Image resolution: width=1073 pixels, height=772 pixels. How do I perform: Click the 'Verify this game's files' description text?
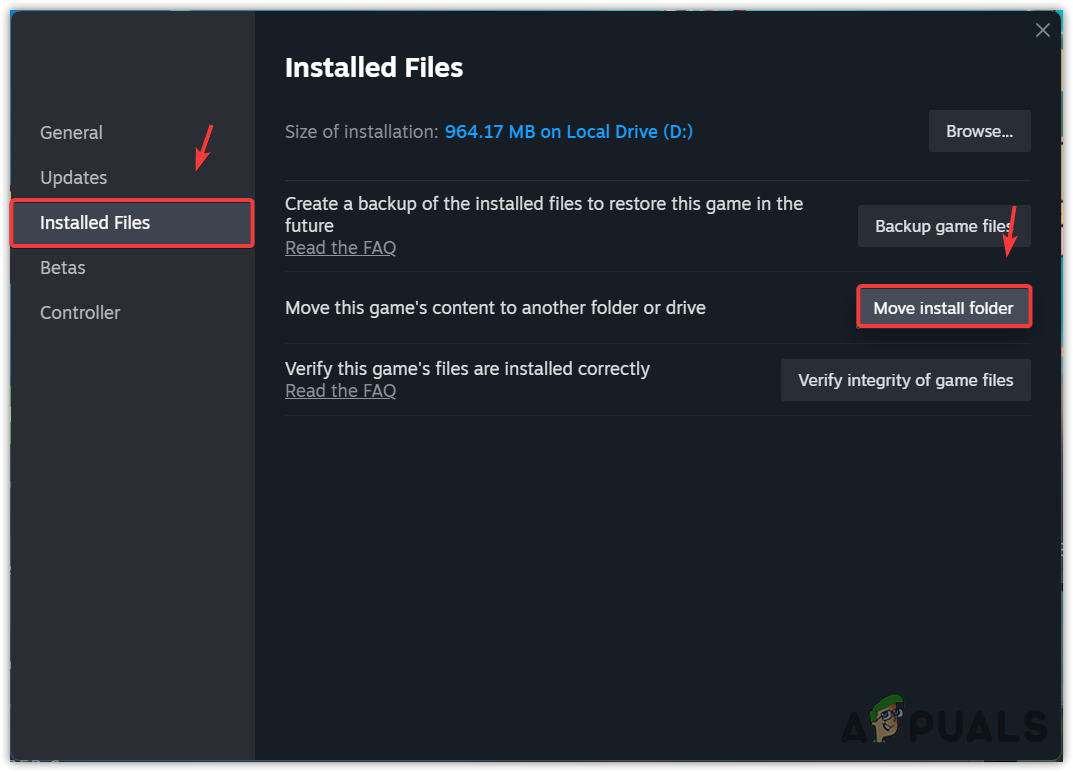pos(467,369)
